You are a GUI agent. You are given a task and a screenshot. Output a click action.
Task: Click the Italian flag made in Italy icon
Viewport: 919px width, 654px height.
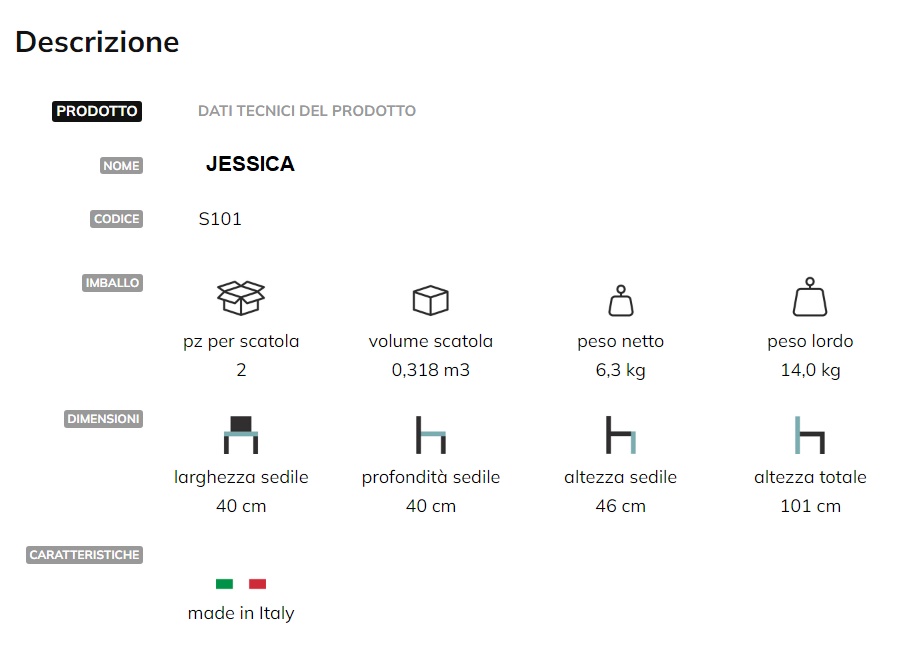tap(241, 584)
